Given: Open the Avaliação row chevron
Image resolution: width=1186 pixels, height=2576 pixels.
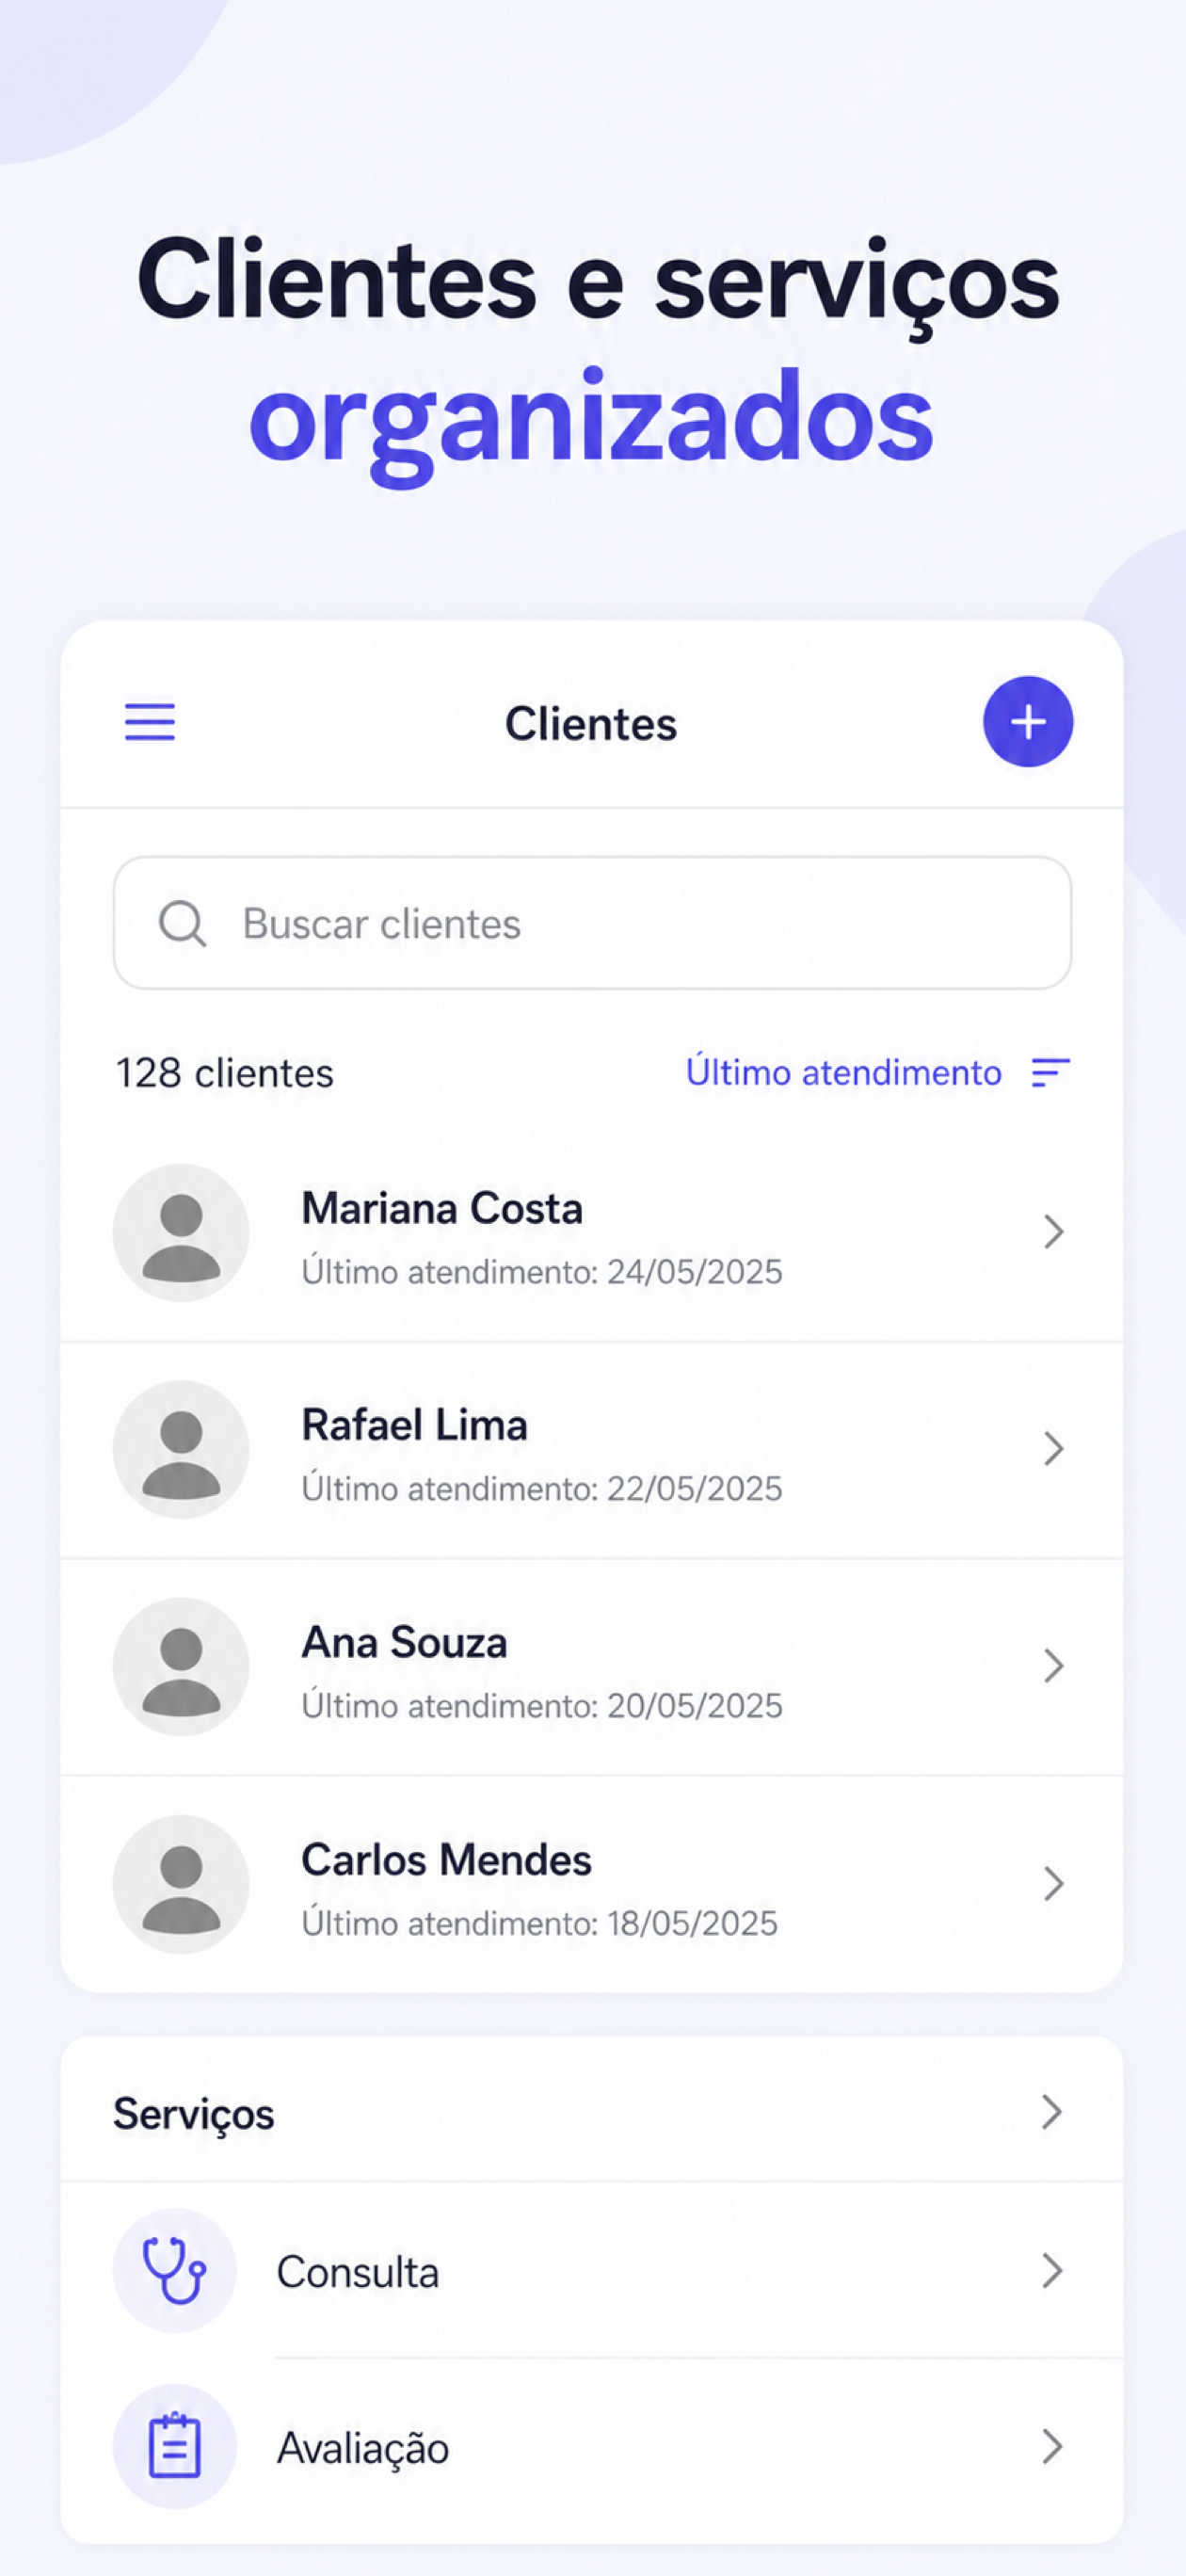Looking at the screenshot, I should coord(1051,2446).
